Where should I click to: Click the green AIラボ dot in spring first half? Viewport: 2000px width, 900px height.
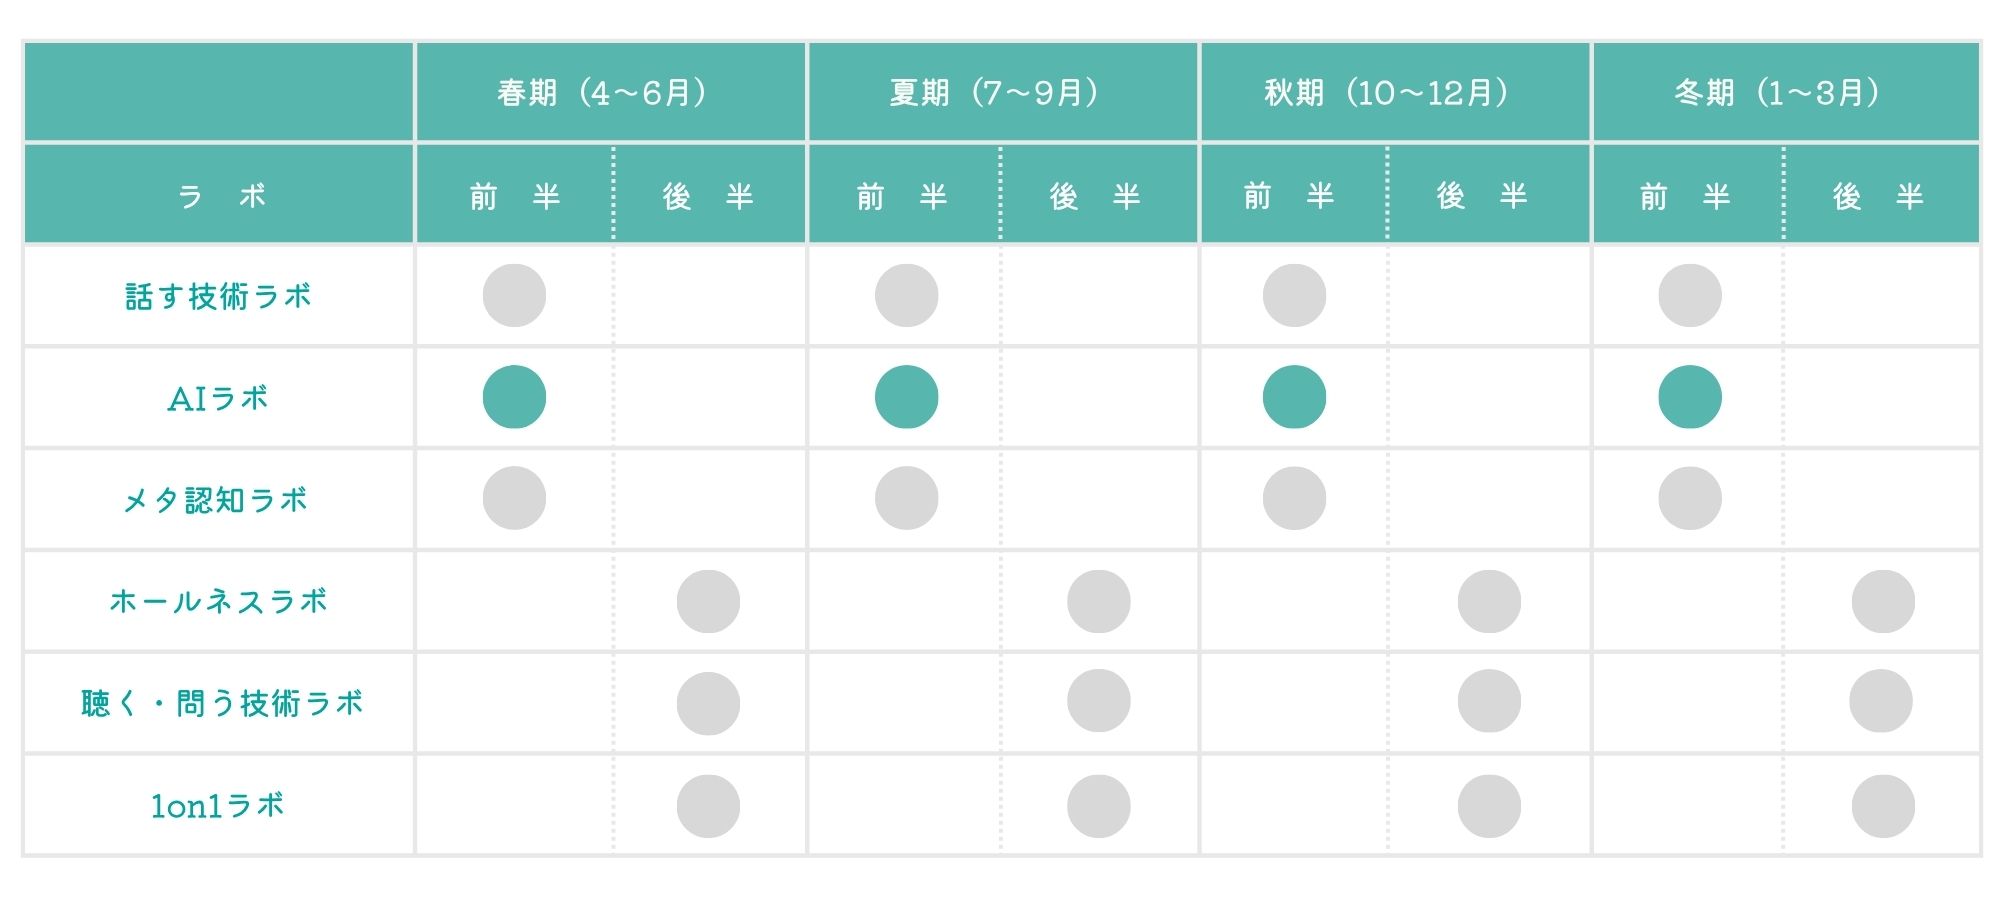(x=514, y=397)
